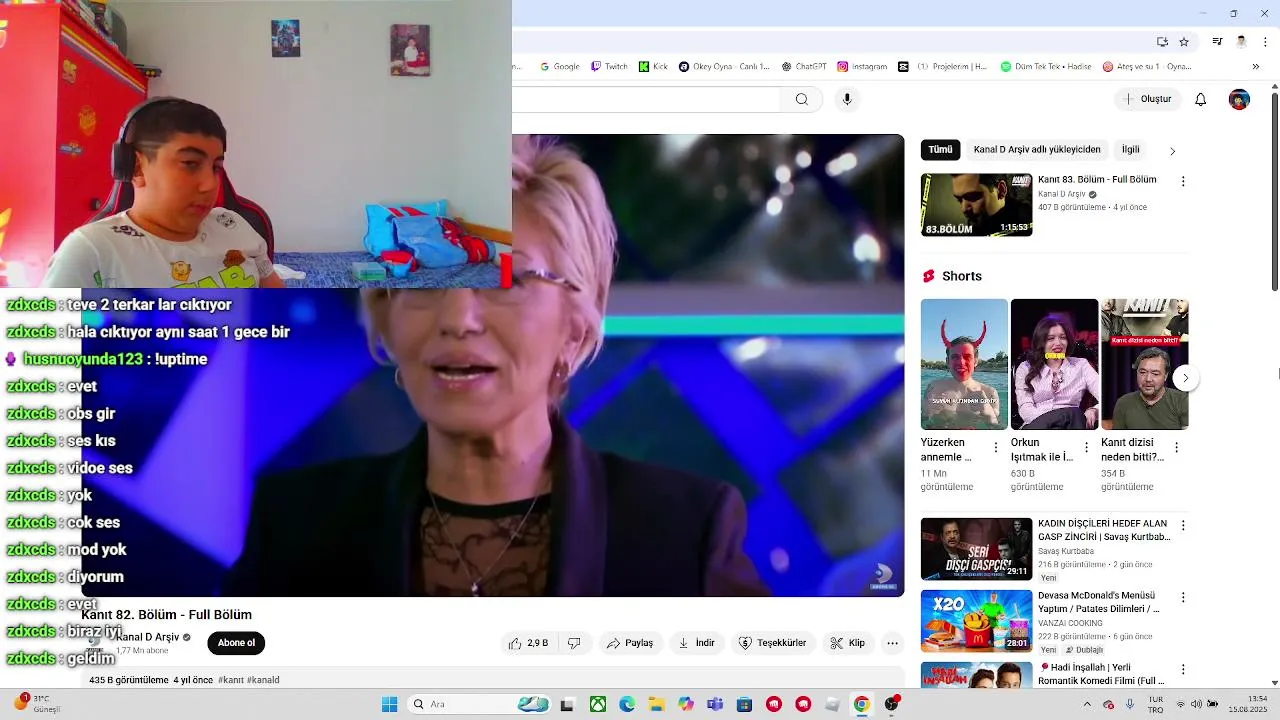Viewport: 1280px width, 720px height.
Task: Open Kanıt dizisi neden bitti short
Action: coord(1145,364)
